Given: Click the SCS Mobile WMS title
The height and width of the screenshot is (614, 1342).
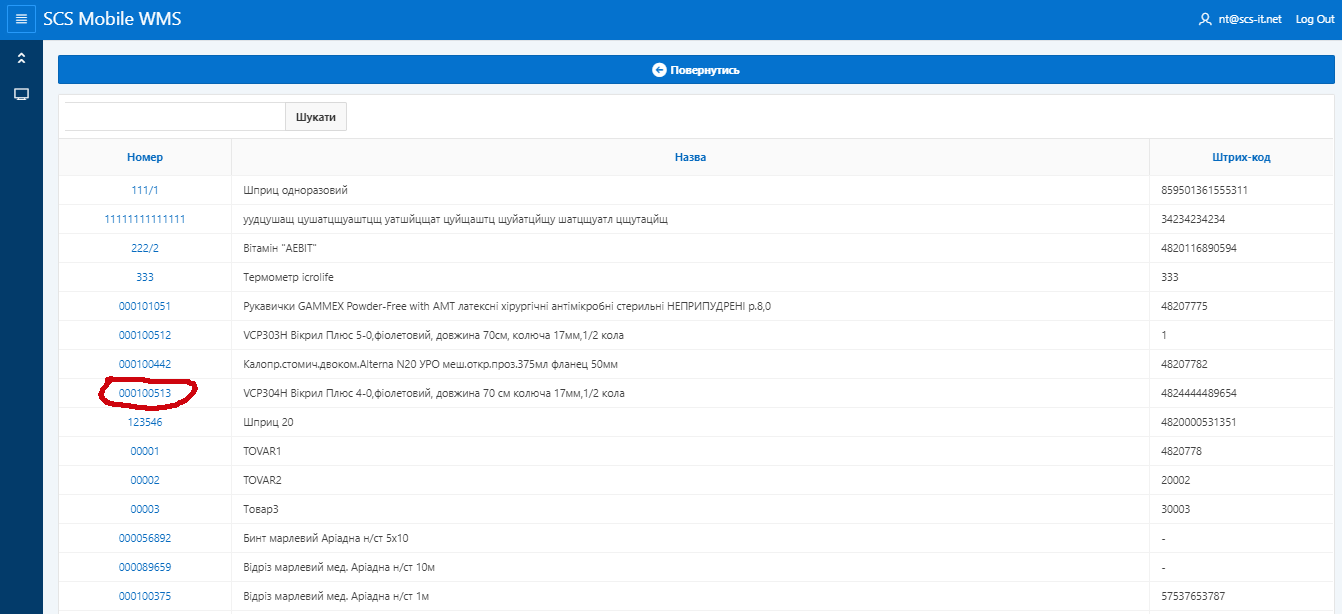Looking at the screenshot, I should coord(112,19).
